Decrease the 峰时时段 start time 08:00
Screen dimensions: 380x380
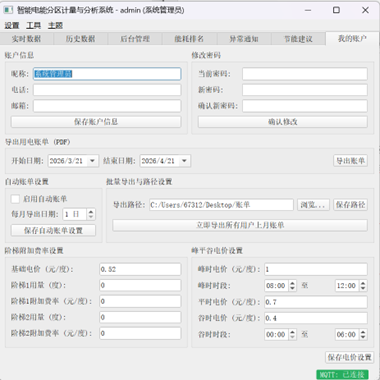pyautogui.click(x=292, y=288)
